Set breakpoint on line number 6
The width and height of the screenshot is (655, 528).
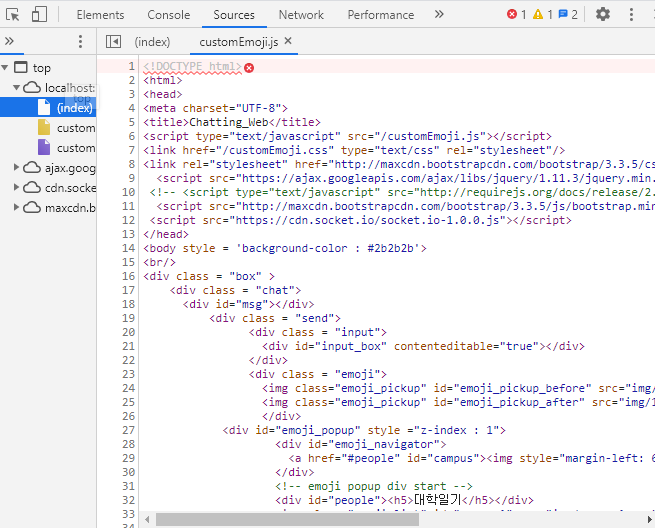[x=132, y=136]
